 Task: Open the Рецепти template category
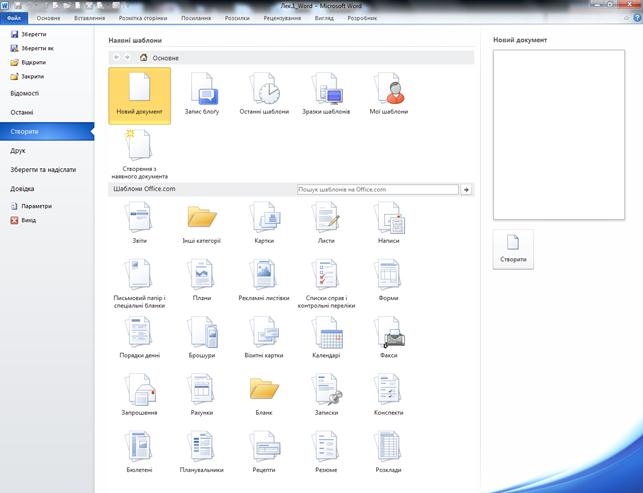coord(264,452)
